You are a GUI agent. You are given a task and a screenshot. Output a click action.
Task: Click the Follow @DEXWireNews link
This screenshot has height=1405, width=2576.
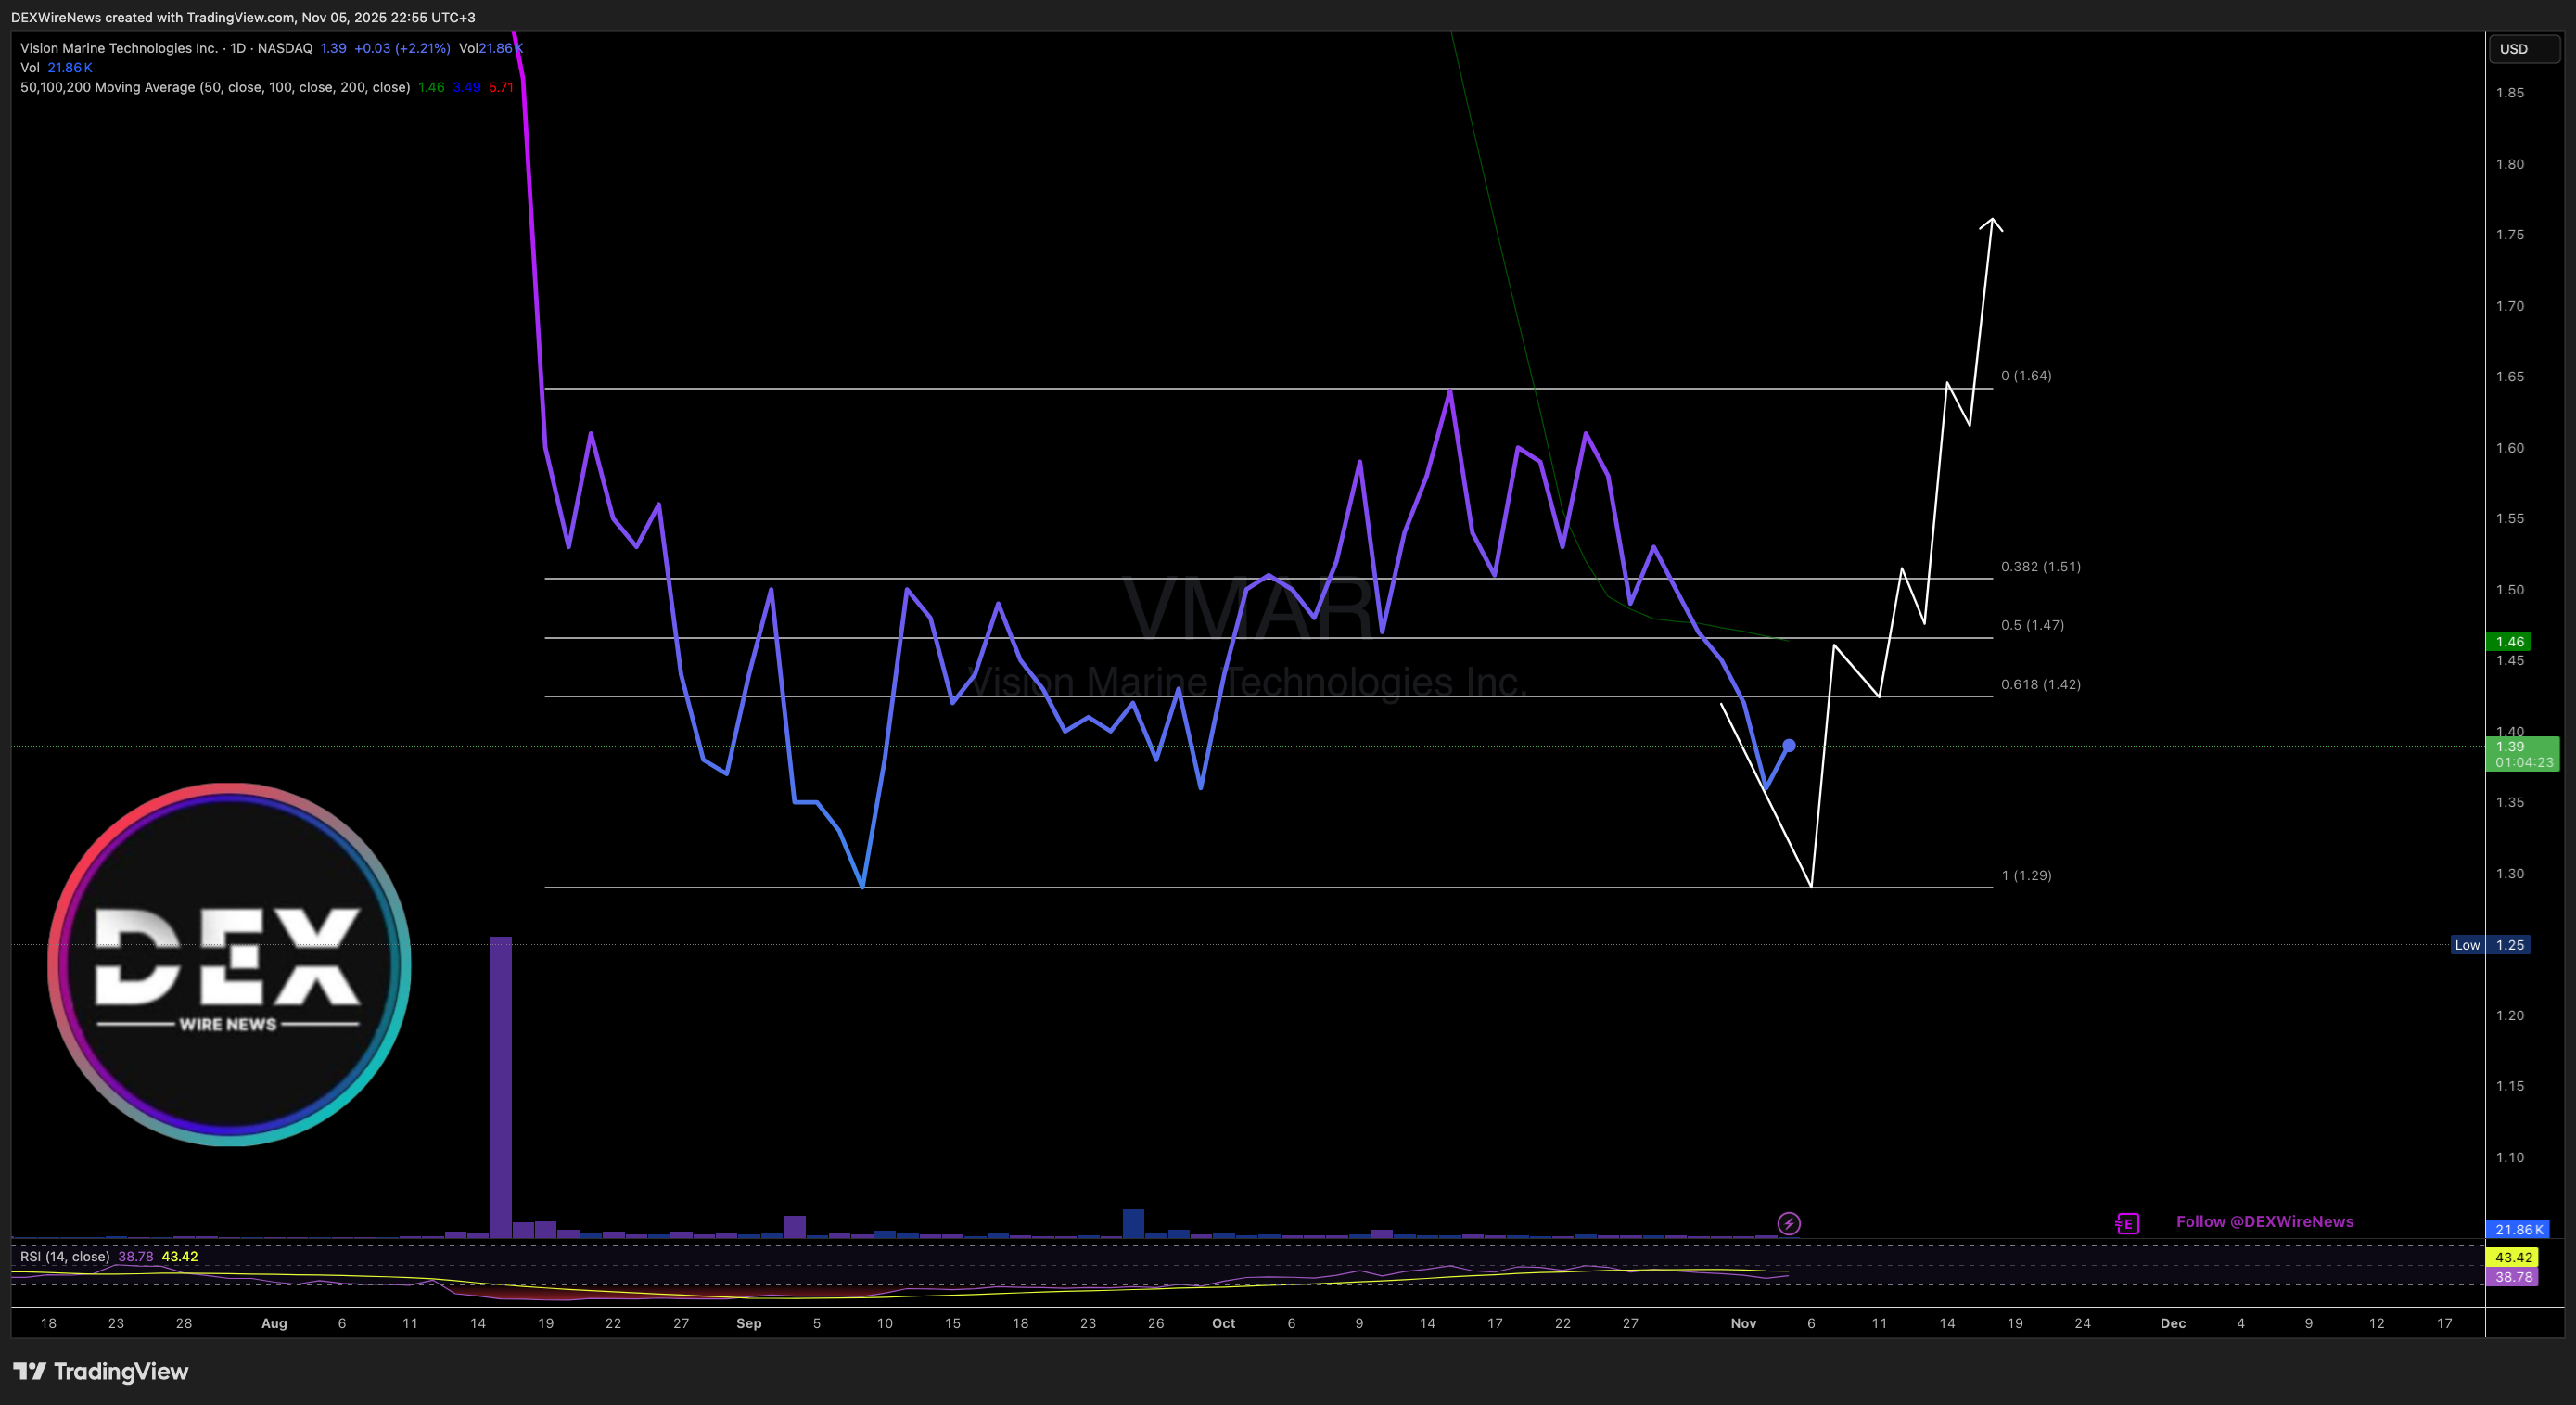coord(2264,1221)
